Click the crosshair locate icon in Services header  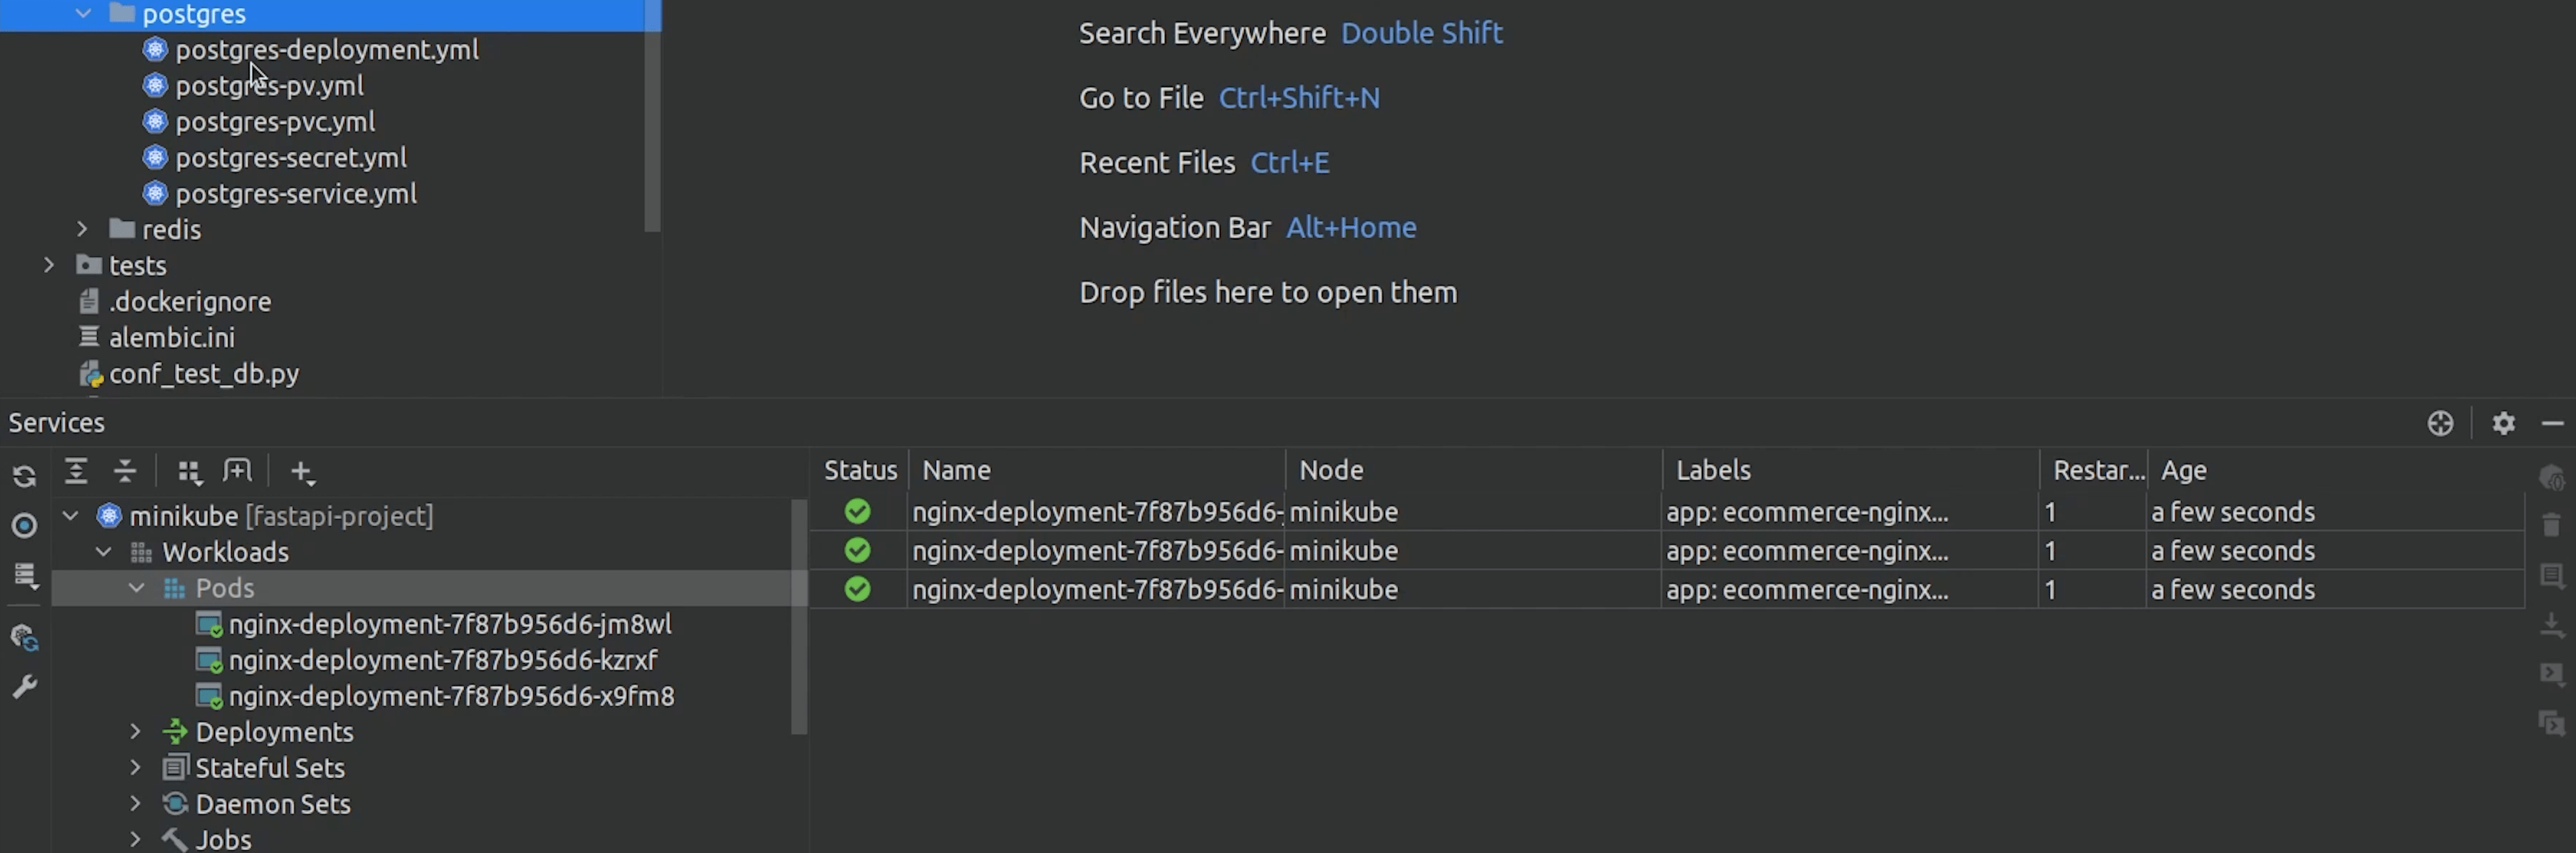click(x=2440, y=423)
